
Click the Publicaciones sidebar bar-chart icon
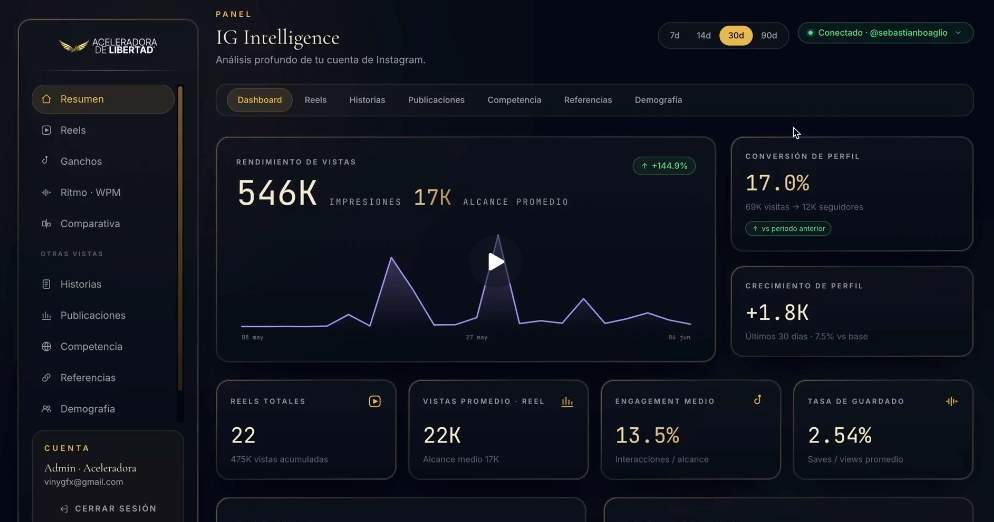pyautogui.click(x=46, y=315)
